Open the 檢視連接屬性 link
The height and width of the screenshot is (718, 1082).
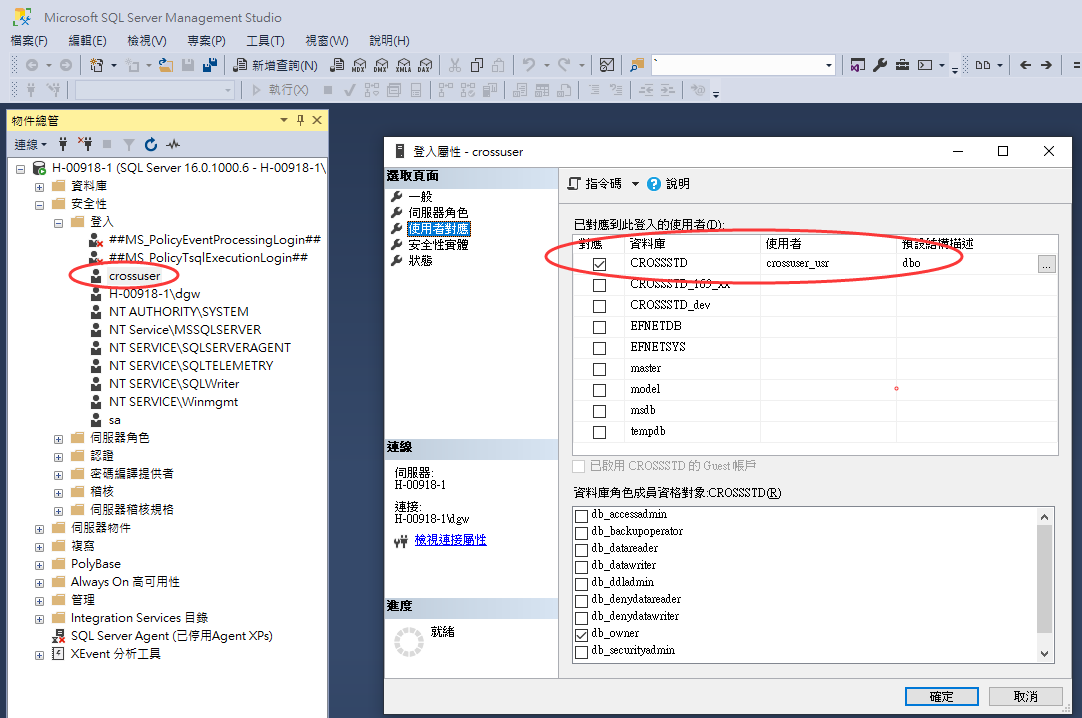coord(450,540)
